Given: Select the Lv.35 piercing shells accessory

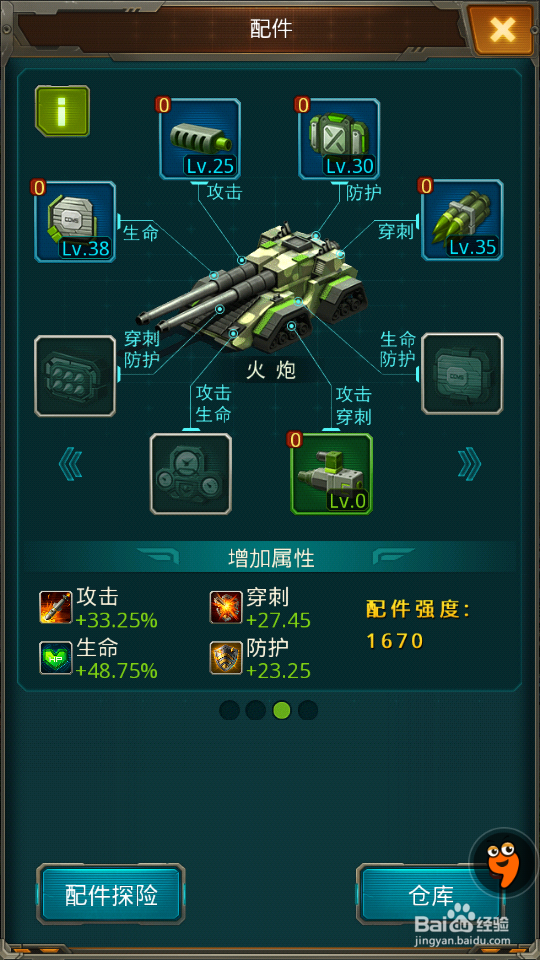Looking at the screenshot, I should (462, 220).
